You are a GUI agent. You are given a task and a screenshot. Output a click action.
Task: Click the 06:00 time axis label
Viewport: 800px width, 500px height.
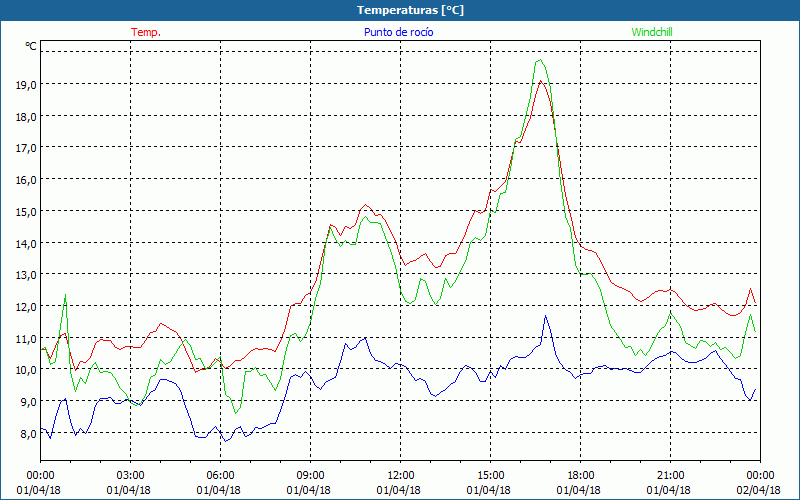click(220, 476)
